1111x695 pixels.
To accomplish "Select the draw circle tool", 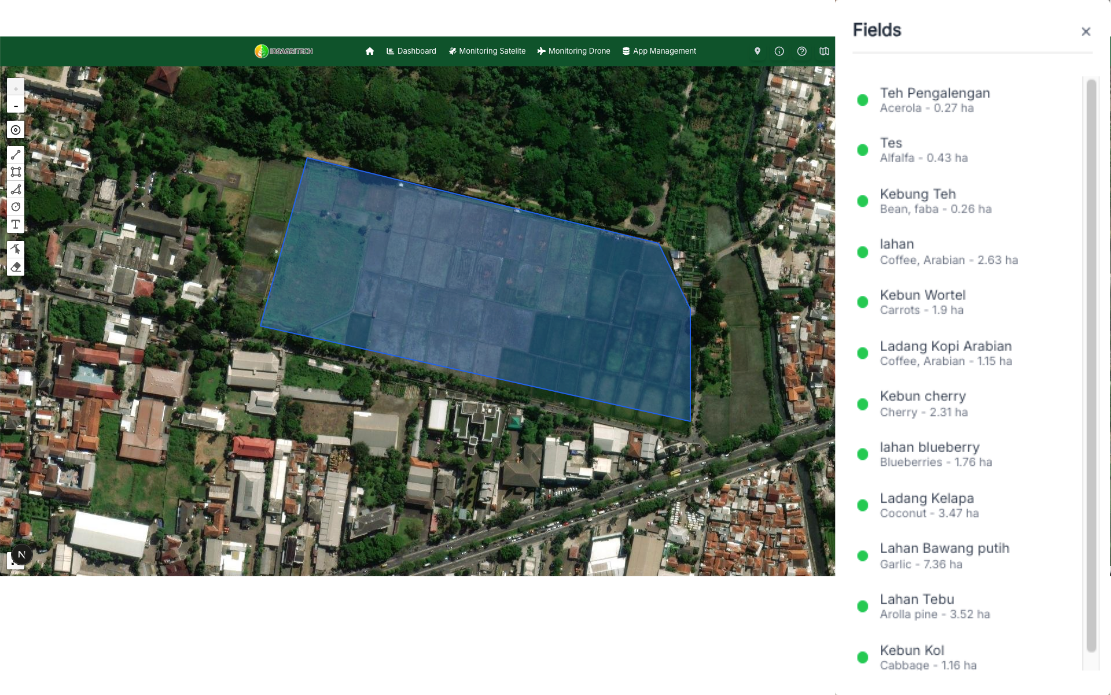I will click(x=15, y=207).
